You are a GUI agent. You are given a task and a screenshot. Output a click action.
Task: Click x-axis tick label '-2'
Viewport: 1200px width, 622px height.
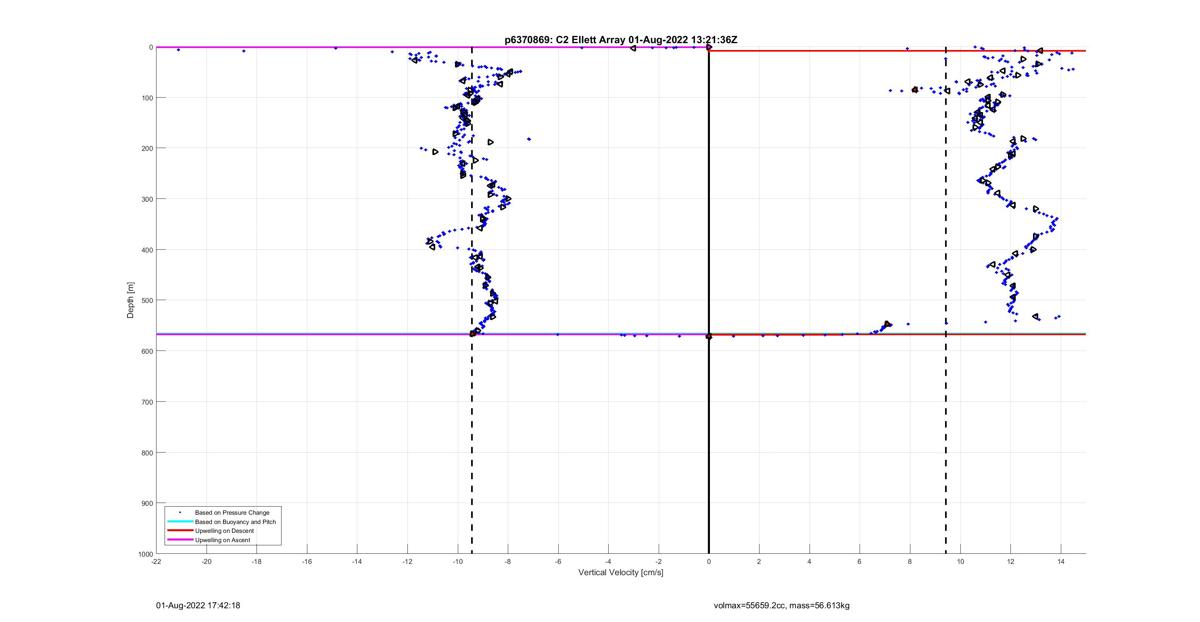[x=659, y=561]
